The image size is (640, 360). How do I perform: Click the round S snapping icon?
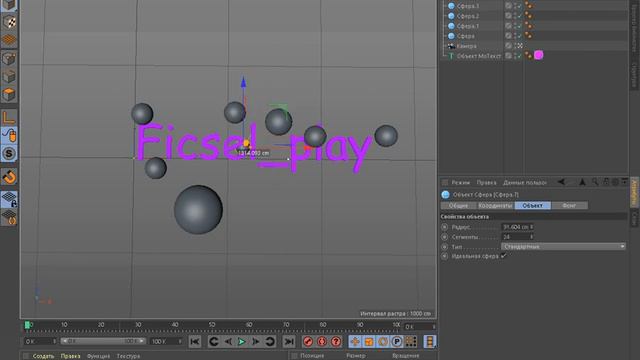[x=9, y=154]
